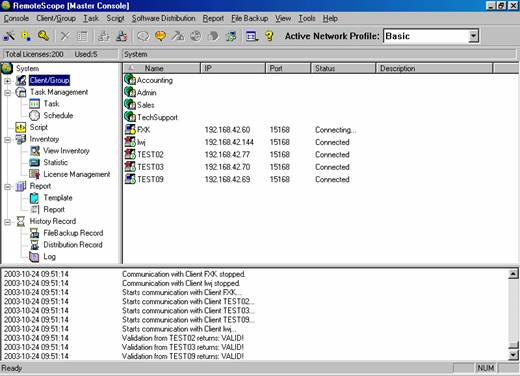Click the License Management icon in tree
Image resolution: width=520 pixels, height=376 pixels.
pos(34,174)
